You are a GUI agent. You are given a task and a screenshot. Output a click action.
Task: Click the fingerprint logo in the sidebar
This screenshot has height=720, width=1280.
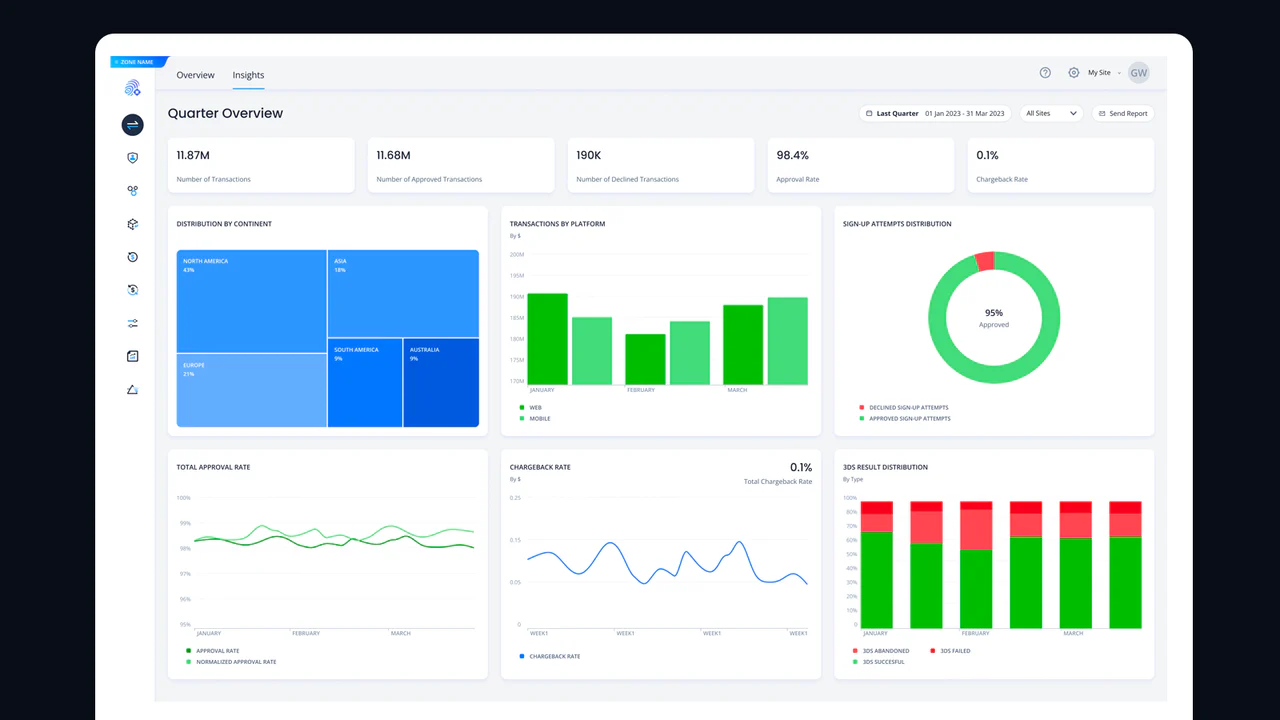132,88
